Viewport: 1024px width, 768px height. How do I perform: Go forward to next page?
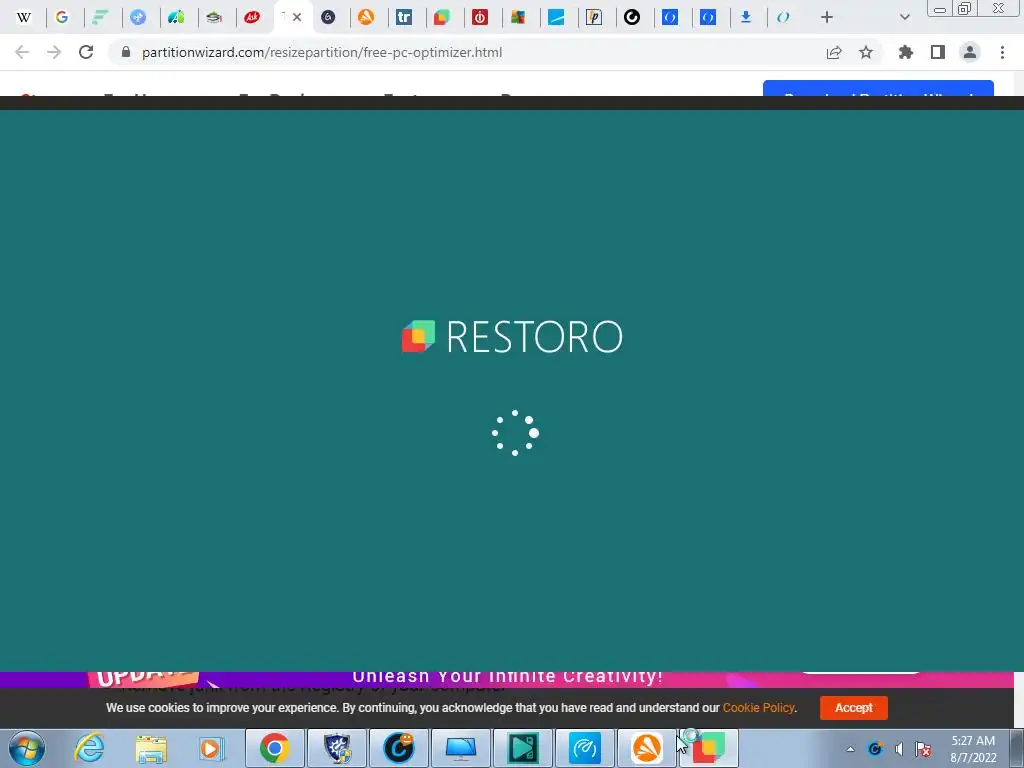pos(54,52)
